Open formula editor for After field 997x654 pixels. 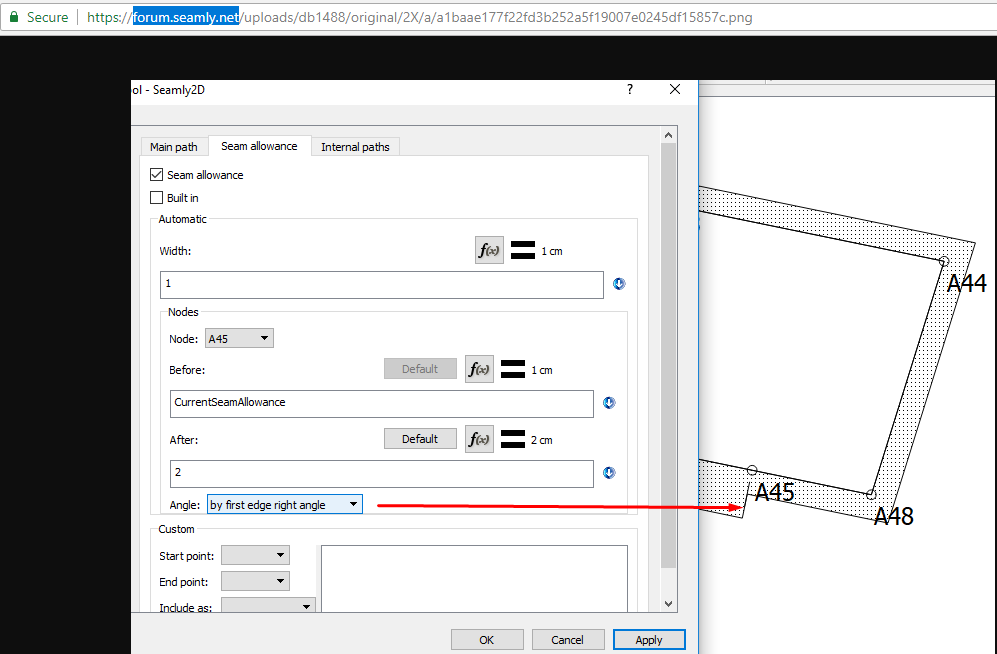click(479, 439)
